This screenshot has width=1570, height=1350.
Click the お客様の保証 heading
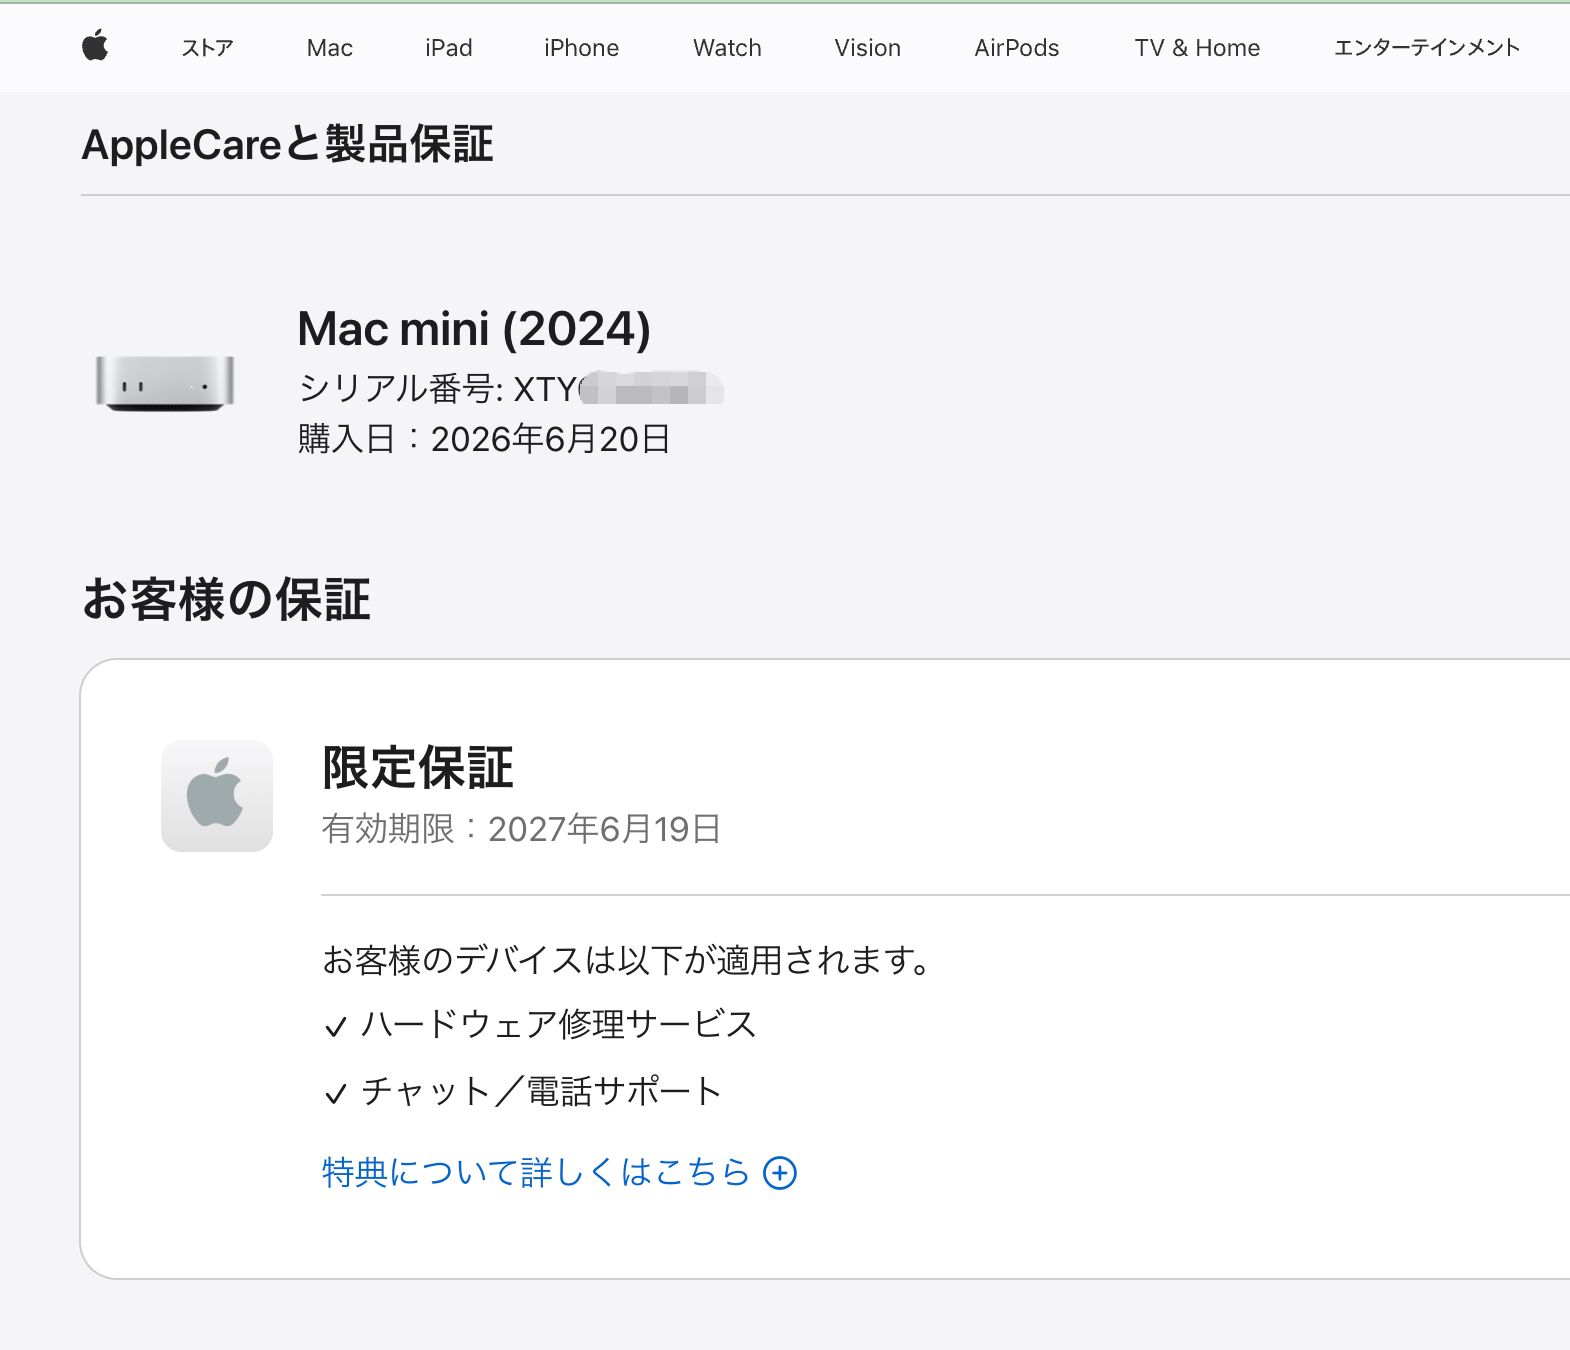(226, 600)
